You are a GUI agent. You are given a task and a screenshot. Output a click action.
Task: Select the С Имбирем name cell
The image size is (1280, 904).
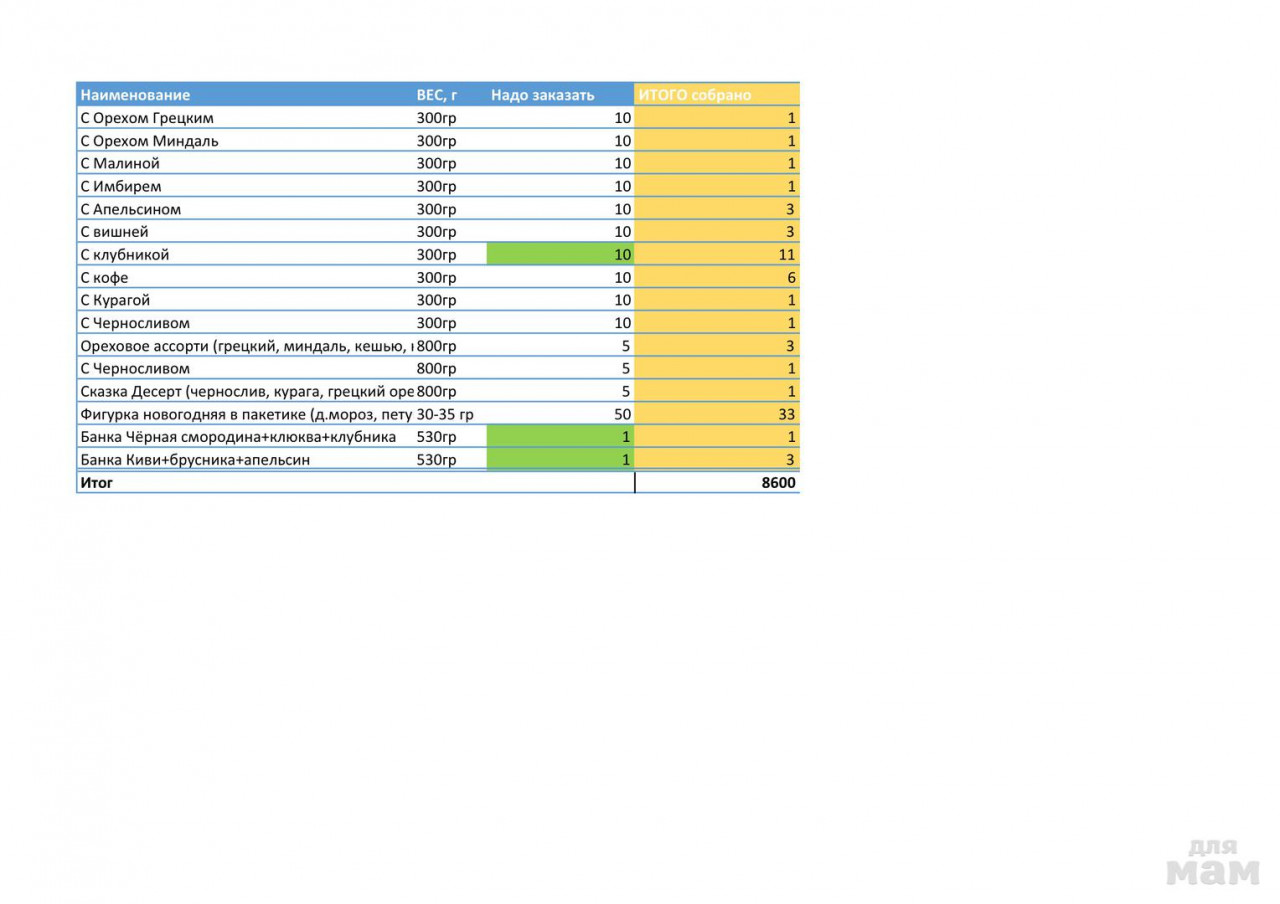pyautogui.click(x=121, y=186)
